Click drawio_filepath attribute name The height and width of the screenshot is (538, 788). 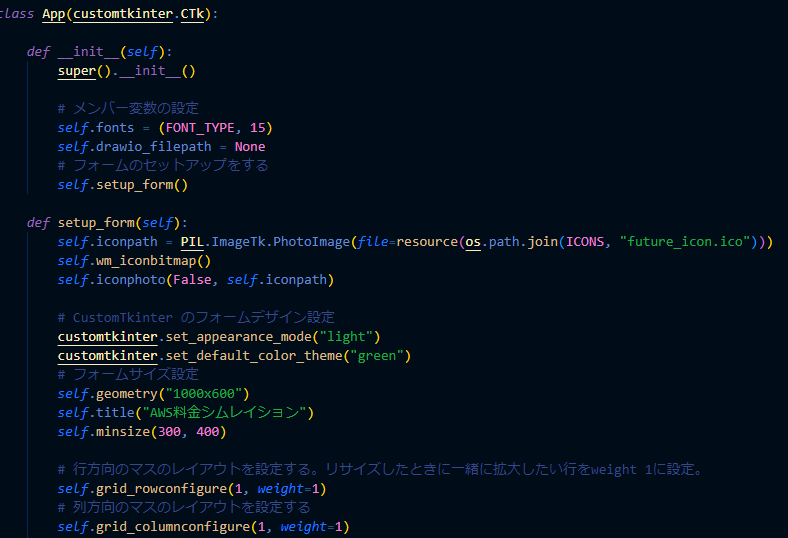154,147
